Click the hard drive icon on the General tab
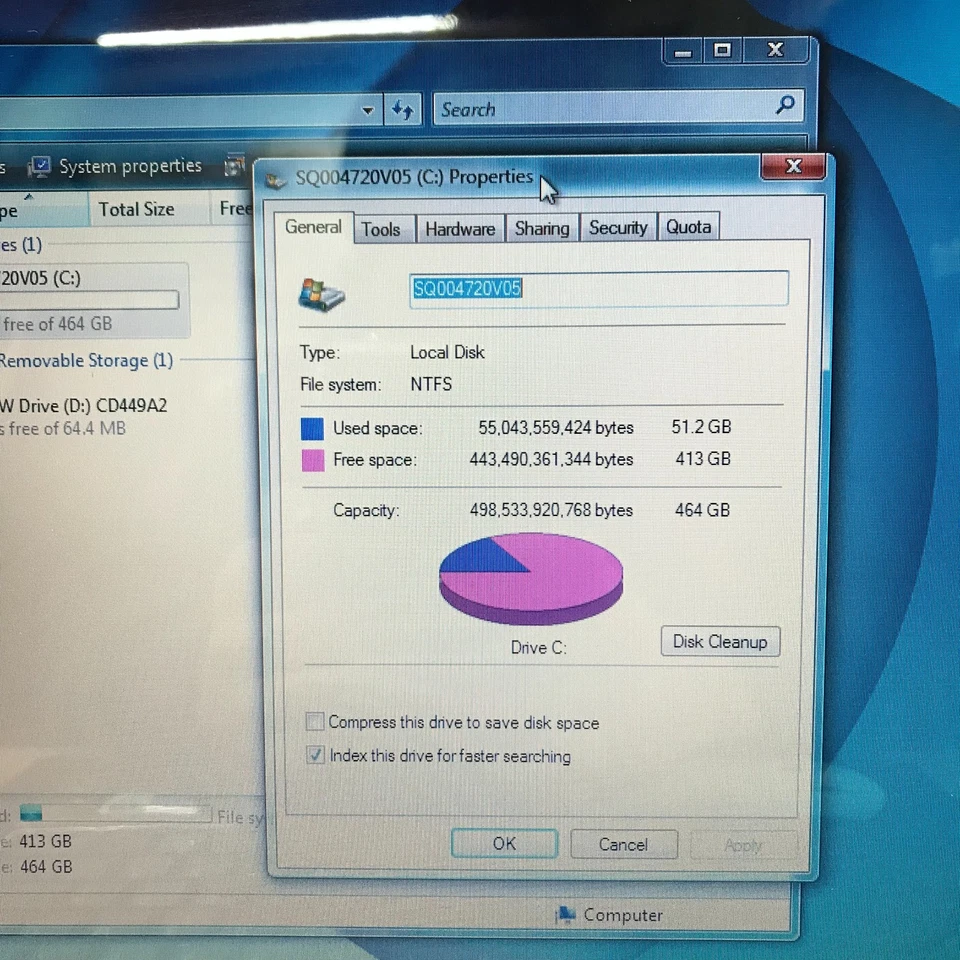Screen dimensions: 960x960 point(320,295)
